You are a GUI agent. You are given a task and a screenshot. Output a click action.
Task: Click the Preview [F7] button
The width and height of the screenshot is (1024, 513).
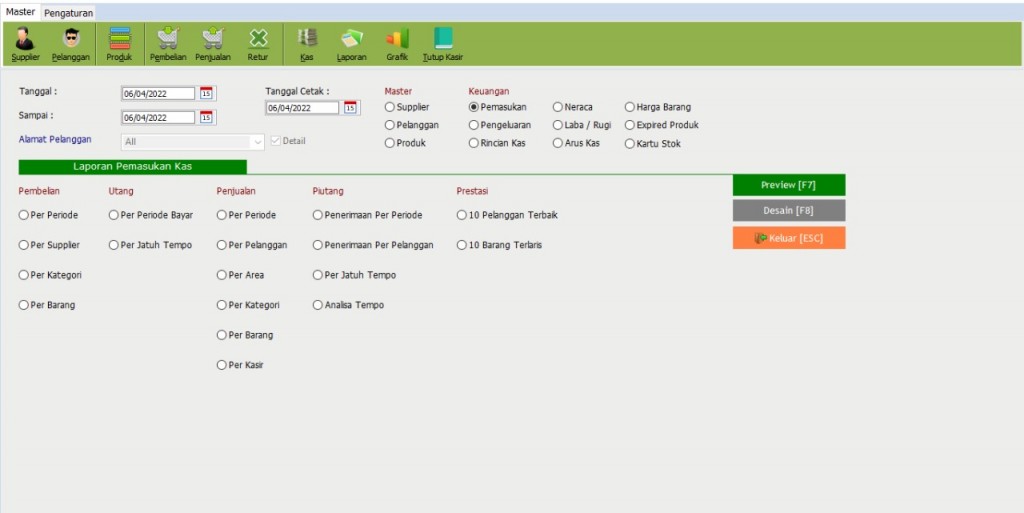pyautogui.click(x=788, y=185)
